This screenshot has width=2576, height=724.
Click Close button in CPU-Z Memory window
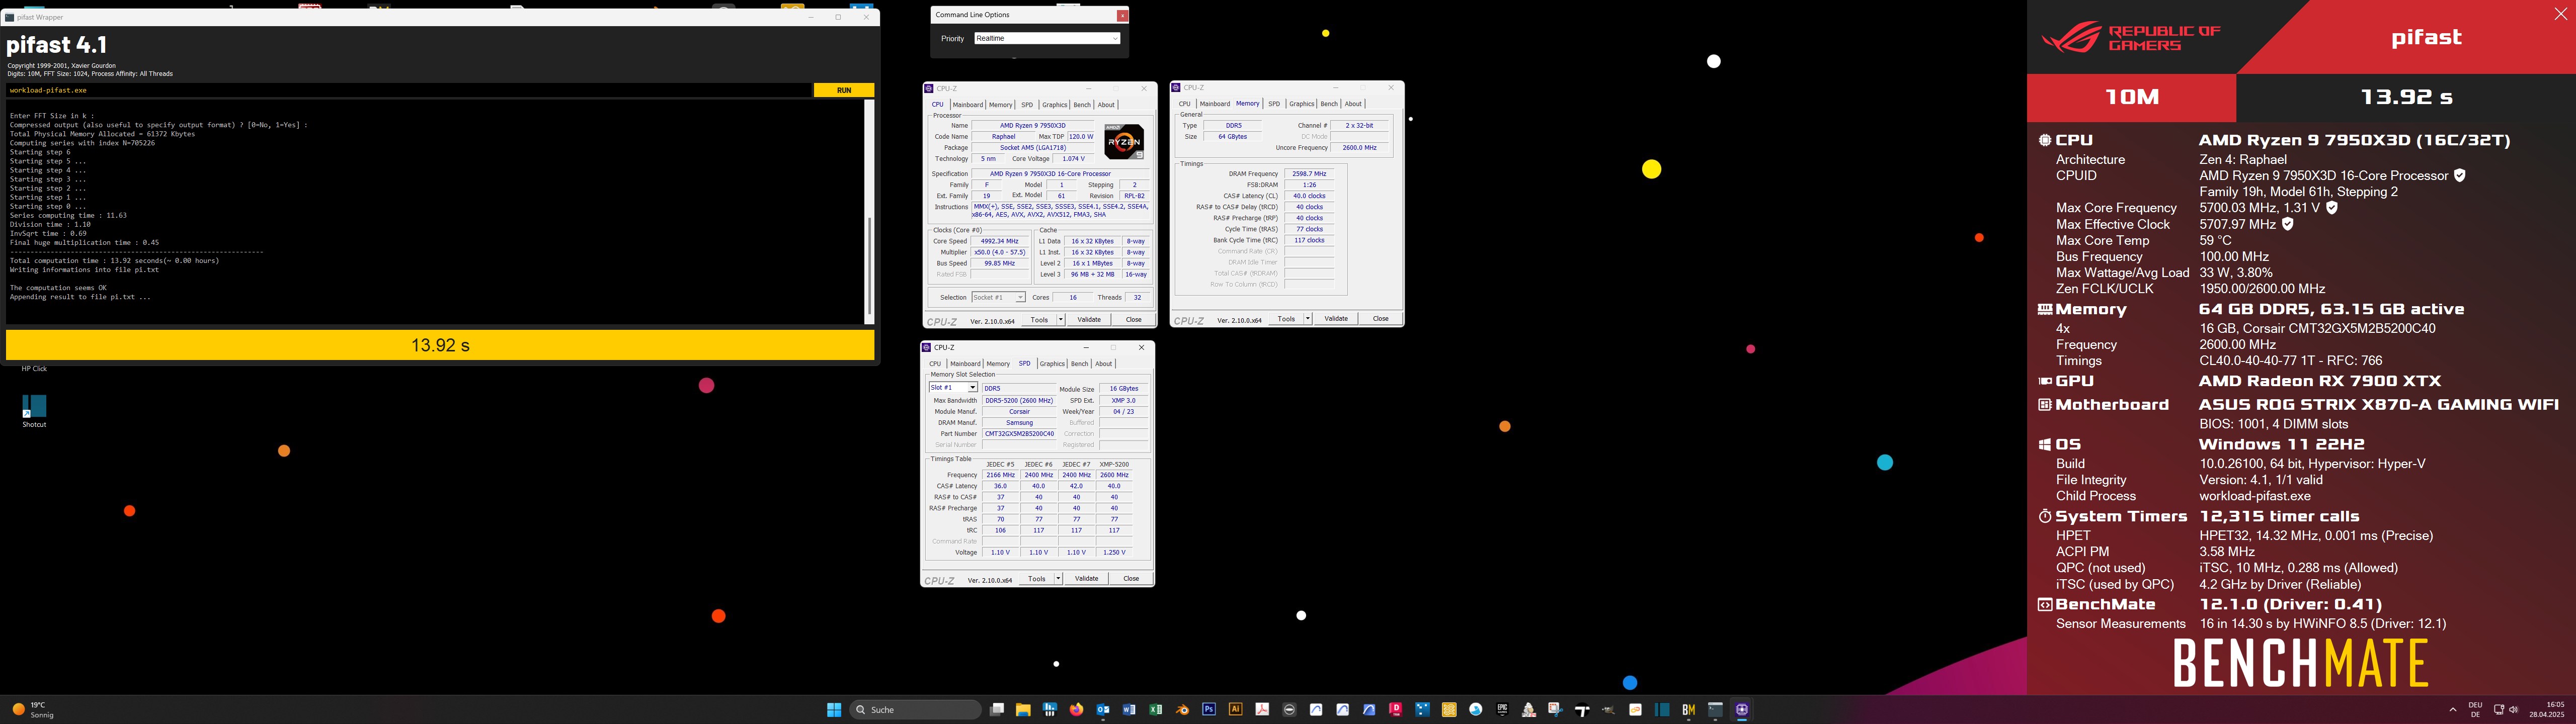tap(1381, 319)
